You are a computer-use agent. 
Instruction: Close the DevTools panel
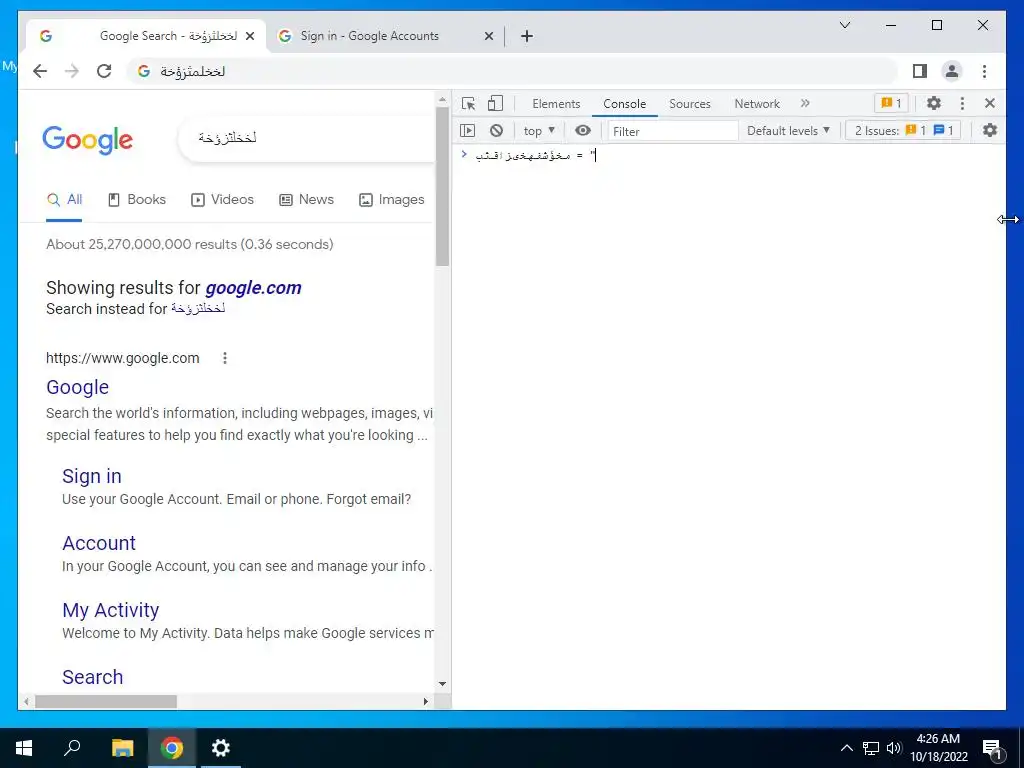tap(989, 103)
